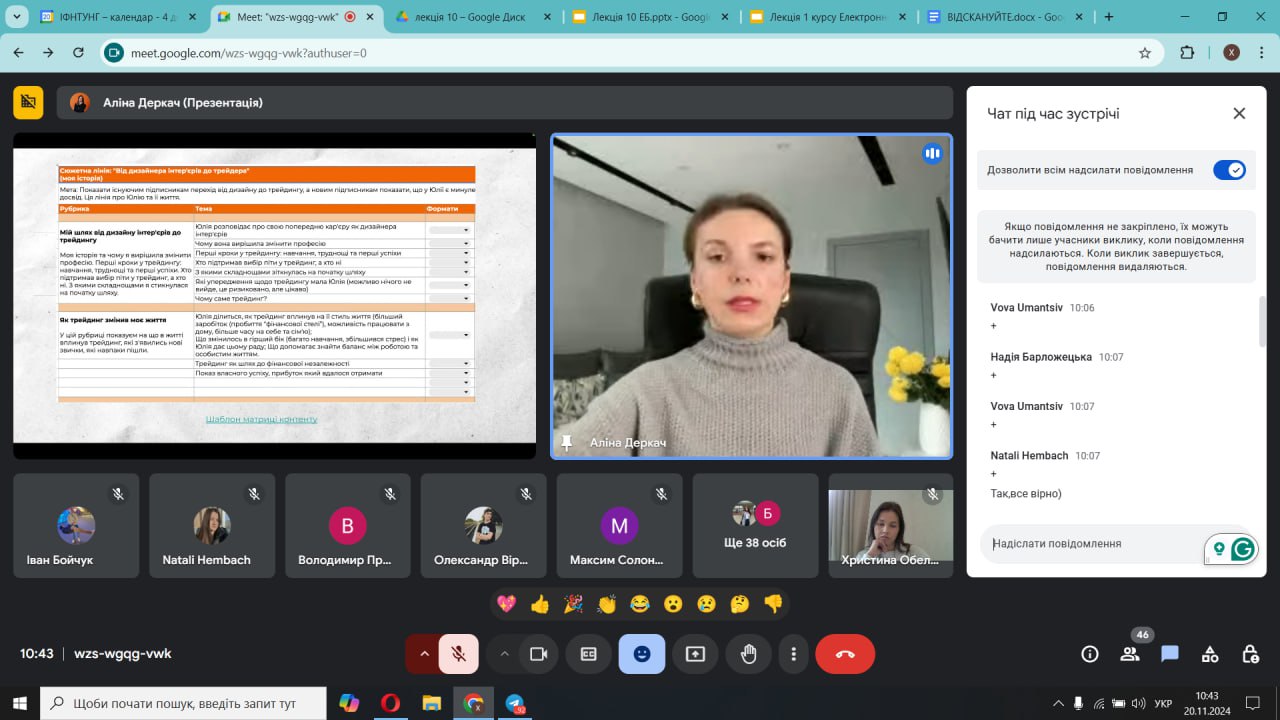Open the meeting details info icon
The image size is (1280, 720).
[1090, 654]
